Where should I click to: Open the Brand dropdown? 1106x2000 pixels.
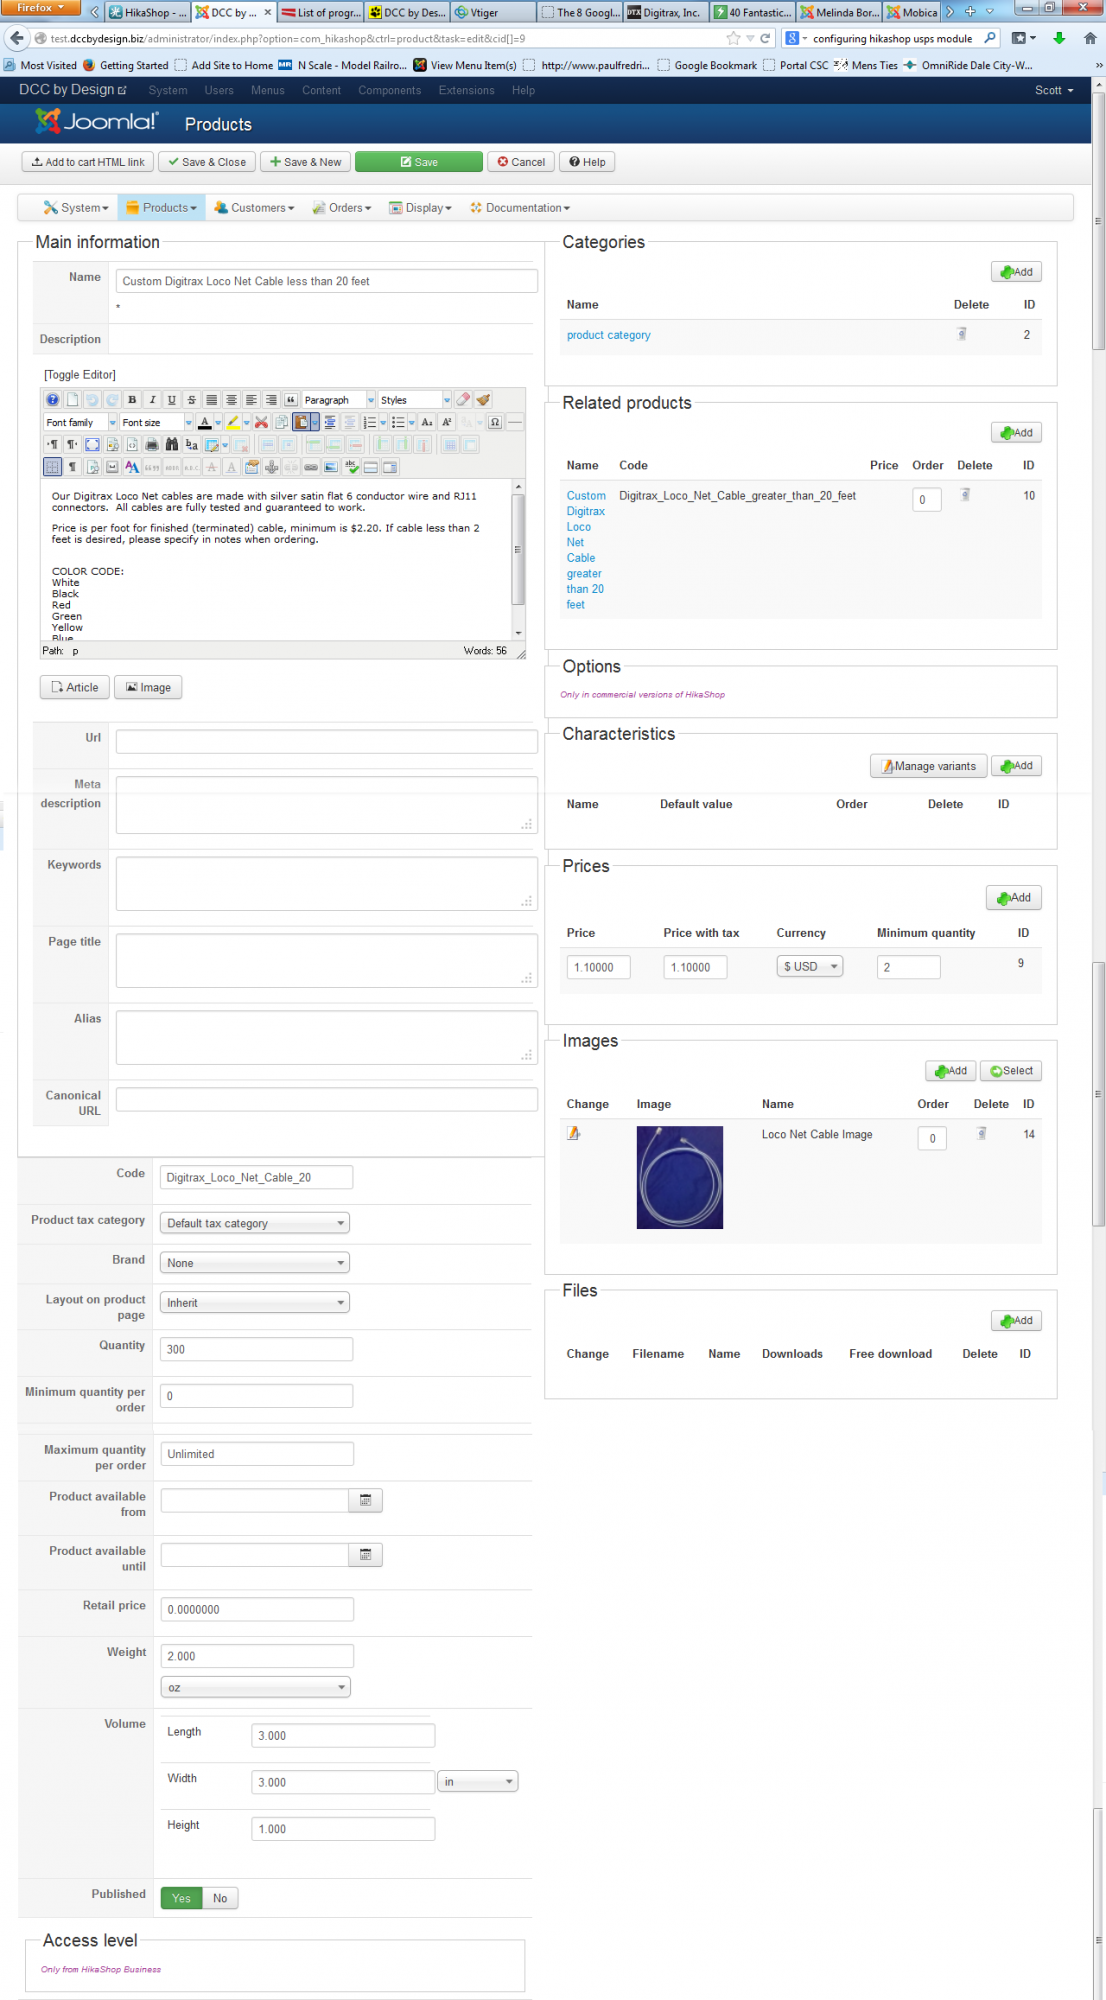255,1263
